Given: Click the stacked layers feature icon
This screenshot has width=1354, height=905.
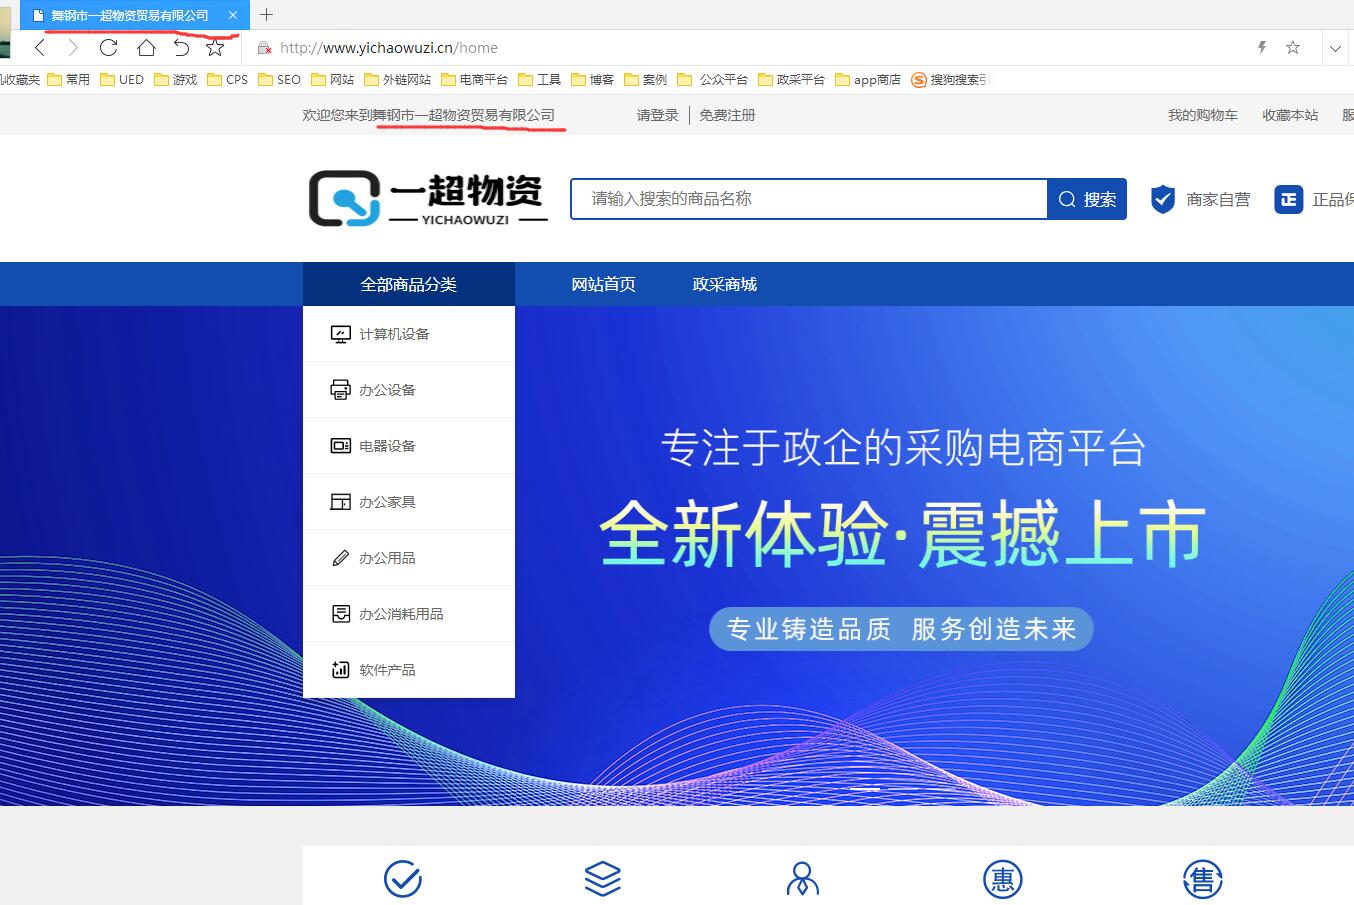Looking at the screenshot, I should [x=603, y=879].
